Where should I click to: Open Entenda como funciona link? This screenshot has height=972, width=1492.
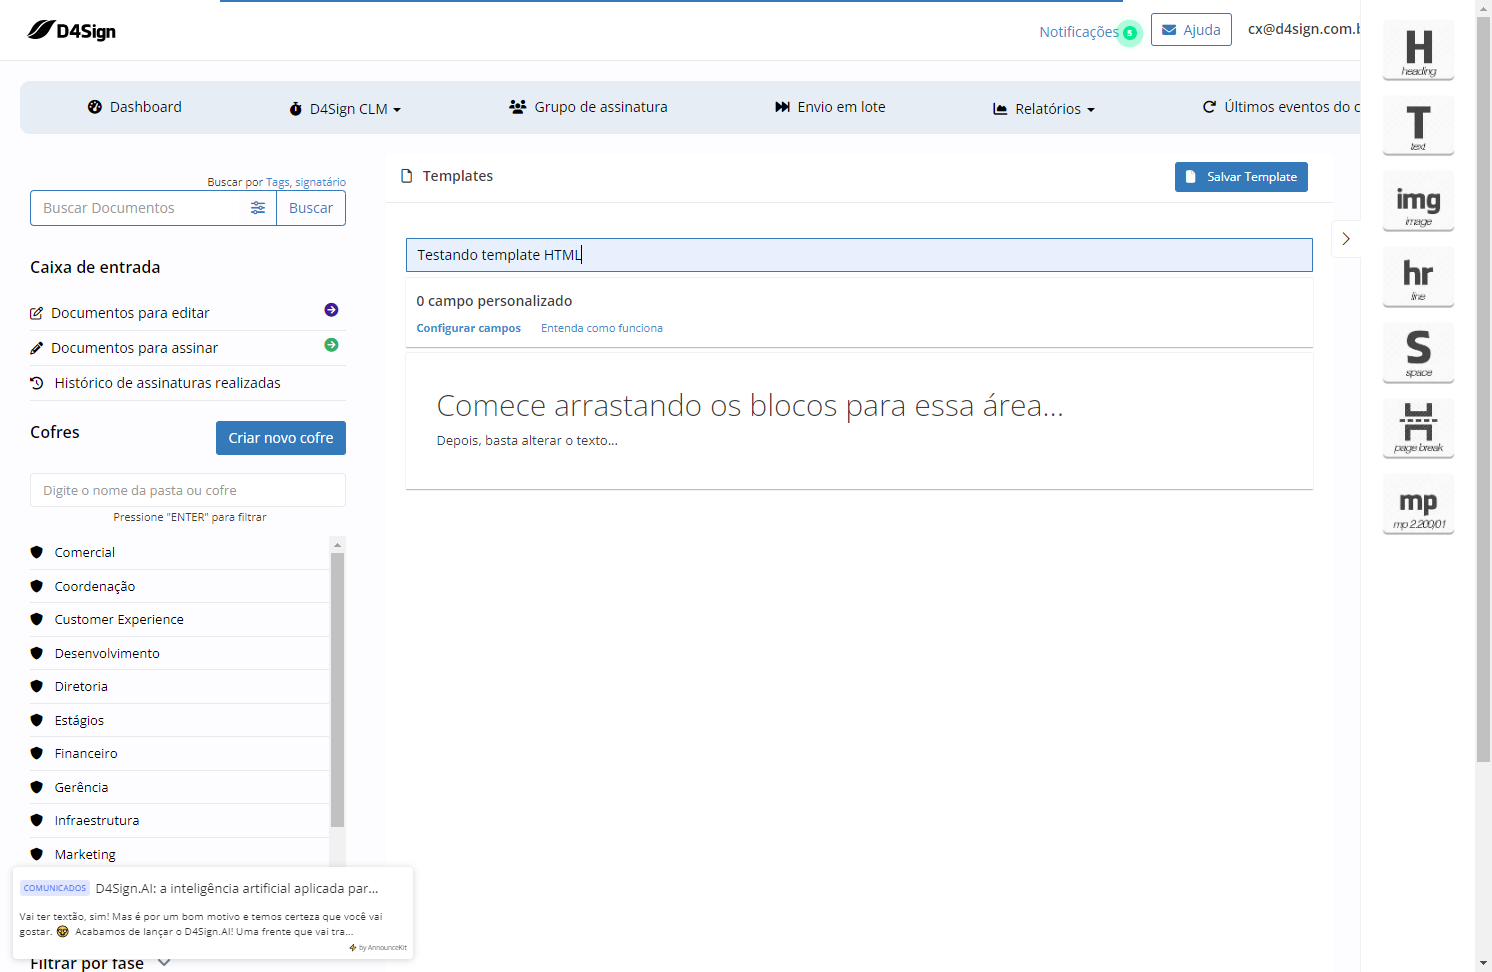point(602,328)
